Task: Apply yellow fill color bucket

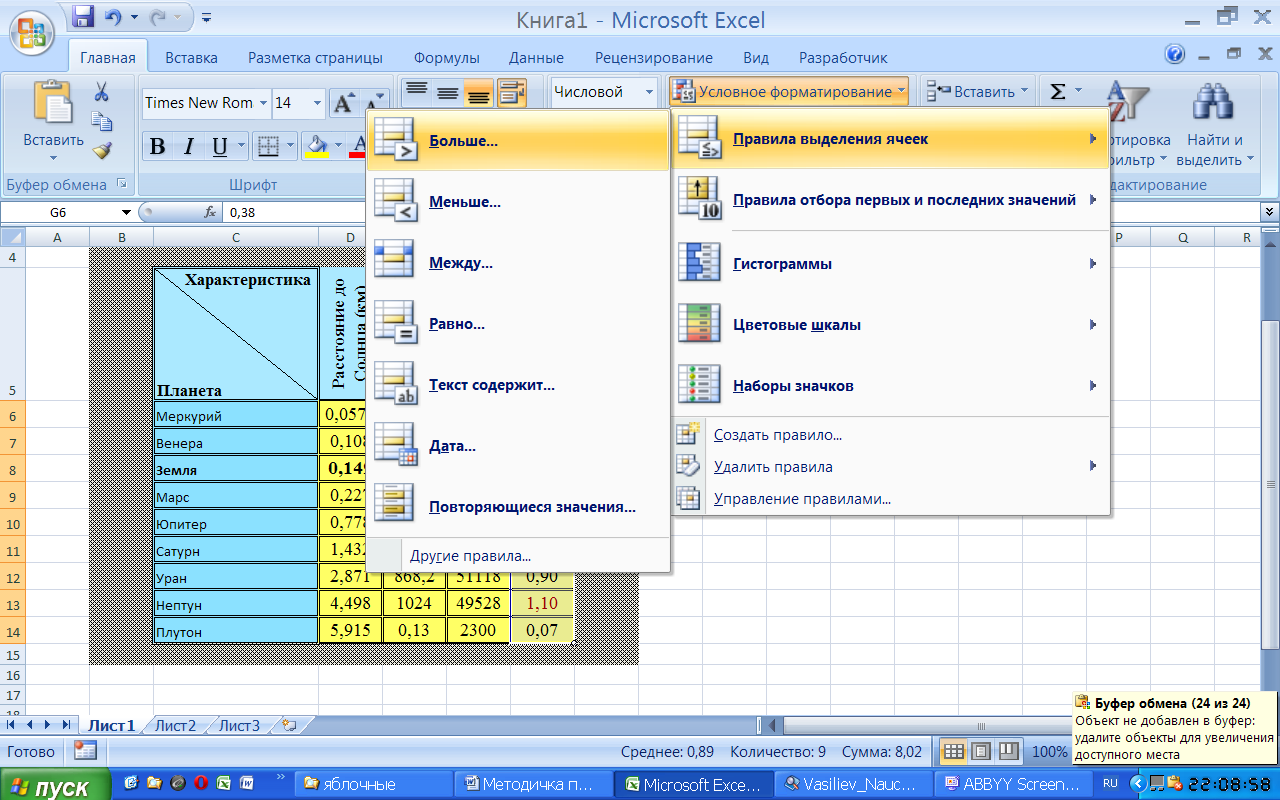Action: coord(317,147)
